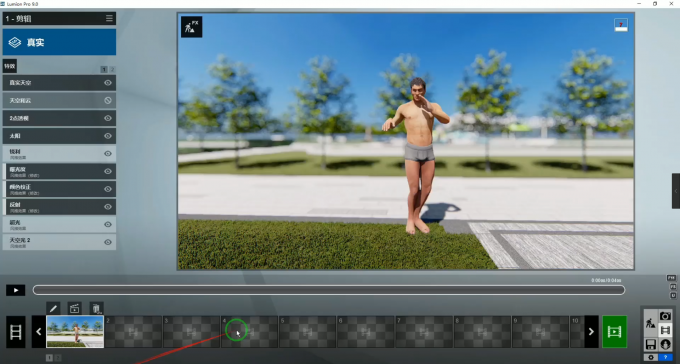This screenshot has height=364, width=680.
Task: Click the pencil edit clip icon
Action: tap(53, 308)
